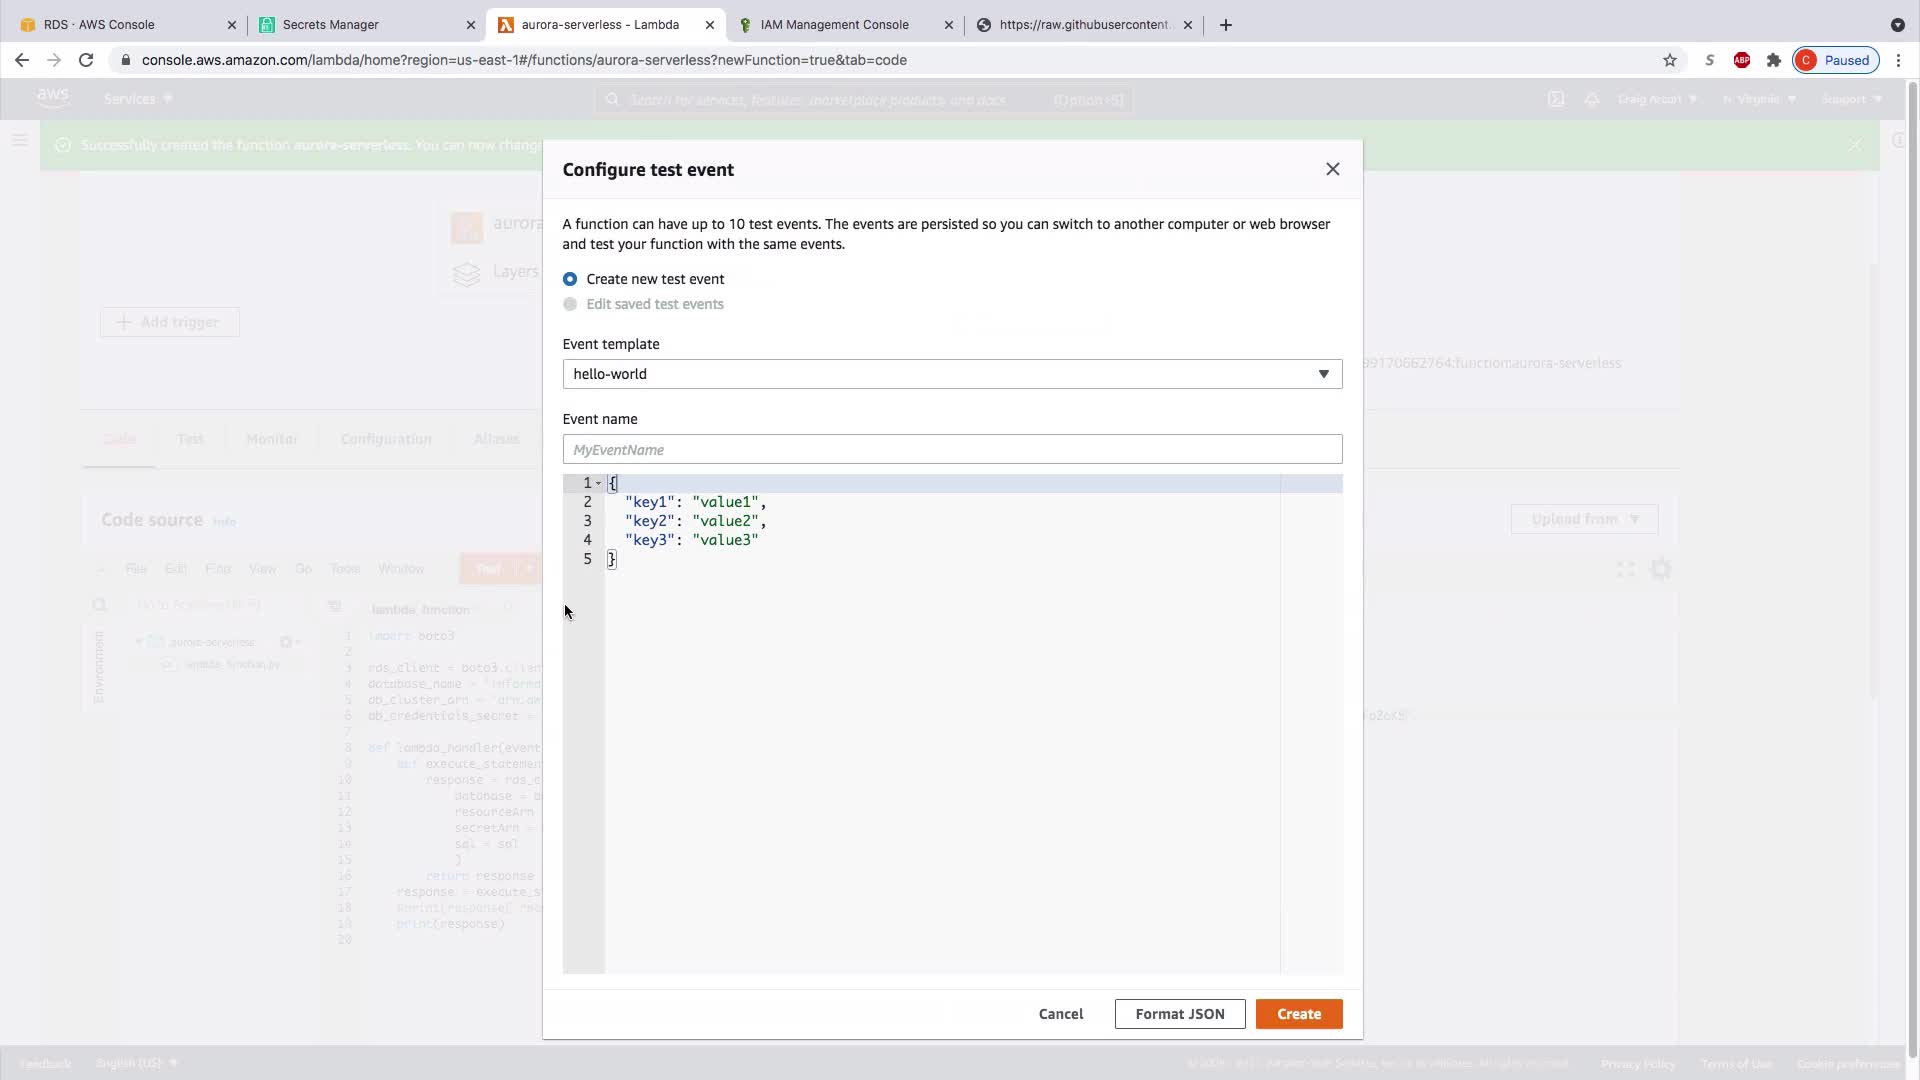Select Create new test event radio
This screenshot has height=1080, width=1920.
[x=570, y=279]
